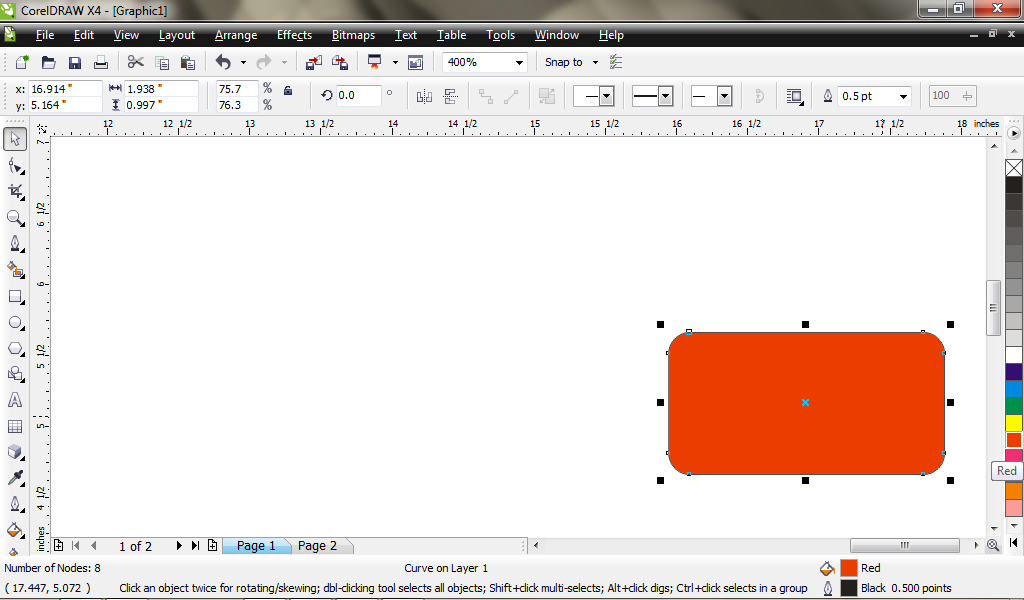Expand the Snap to dropdown
The image size is (1024, 600).
click(595, 63)
